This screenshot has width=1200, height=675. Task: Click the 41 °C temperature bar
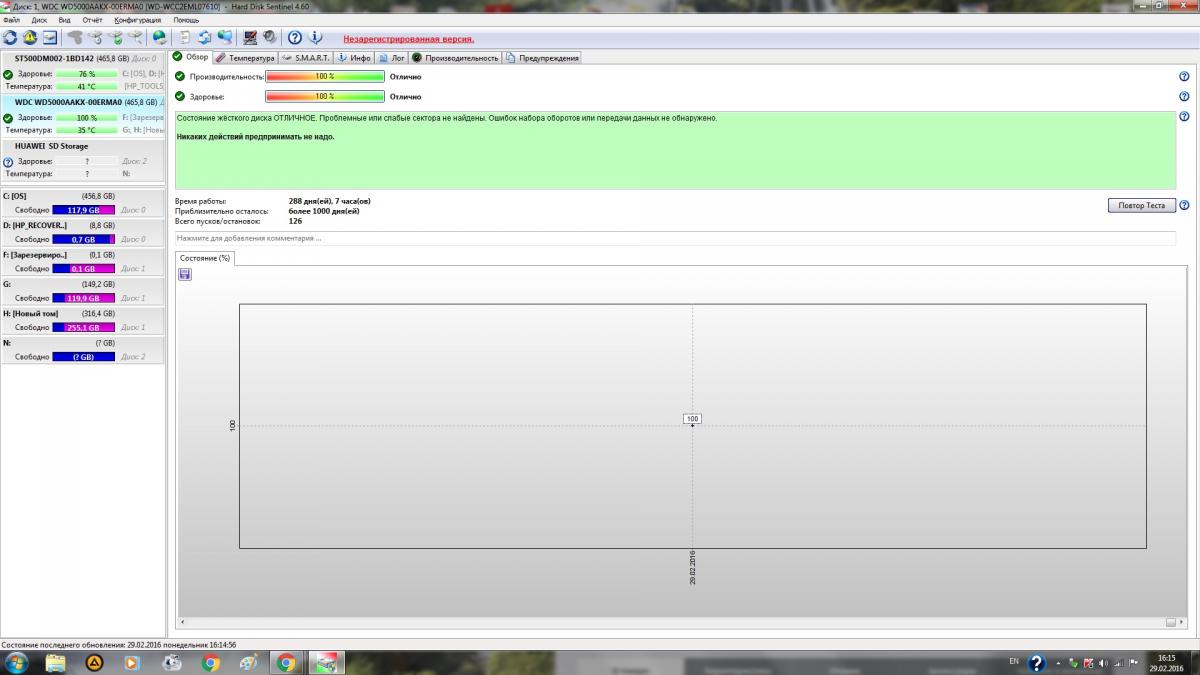point(86,86)
